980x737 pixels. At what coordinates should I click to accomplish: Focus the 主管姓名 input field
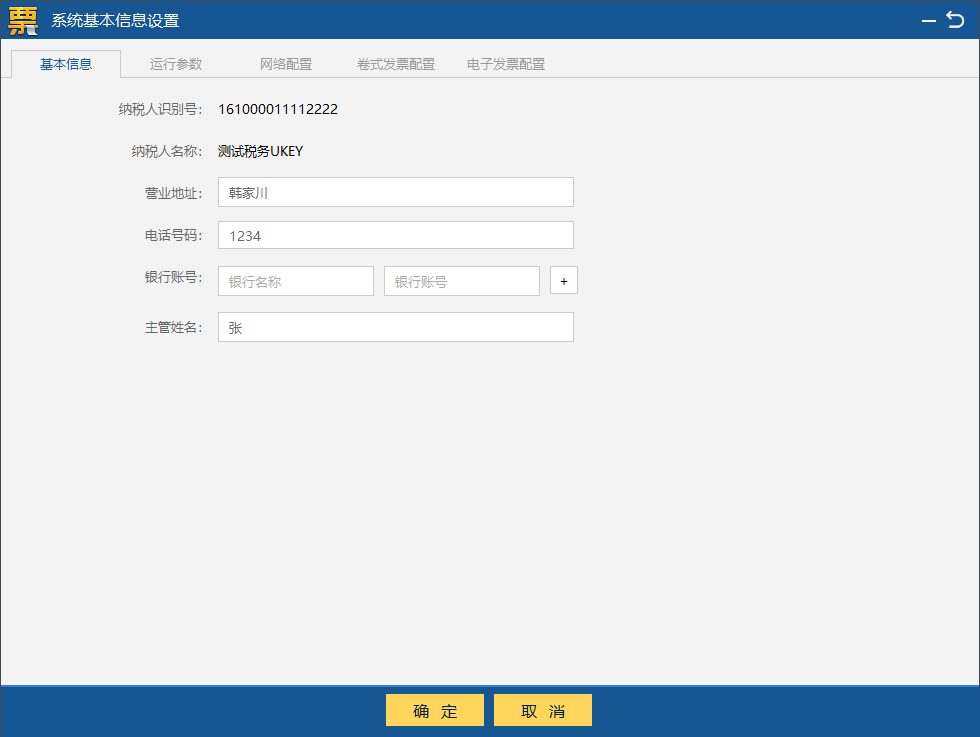(396, 328)
